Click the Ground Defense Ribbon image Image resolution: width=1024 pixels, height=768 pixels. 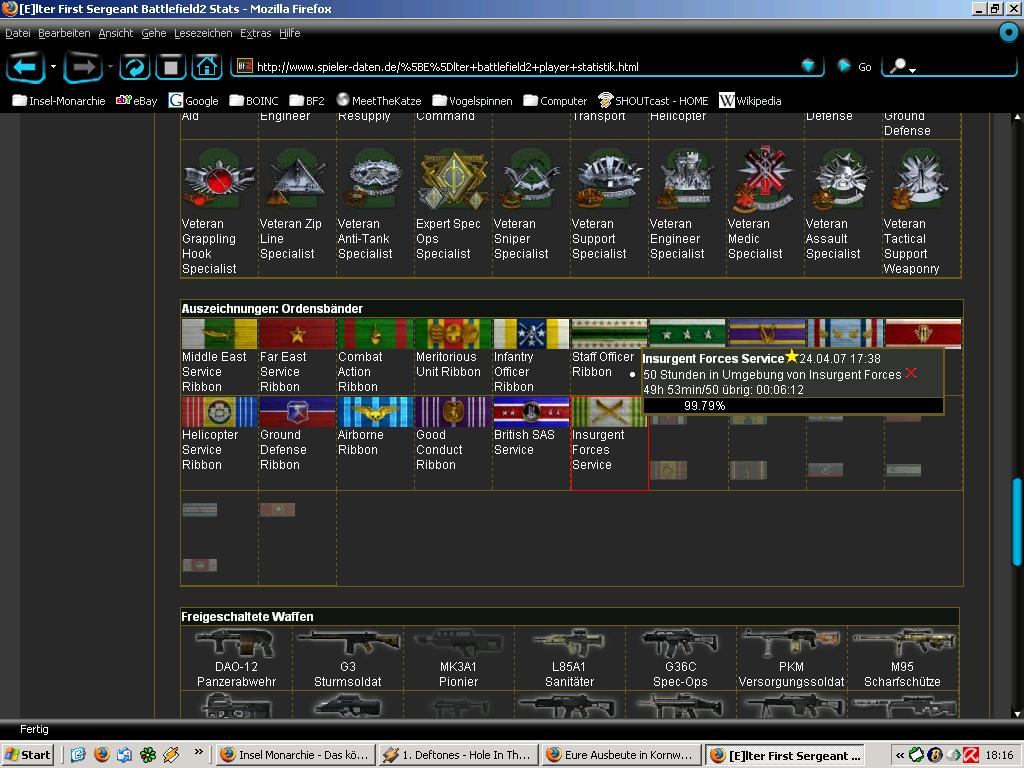pyautogui.click(x=297, y=411)
